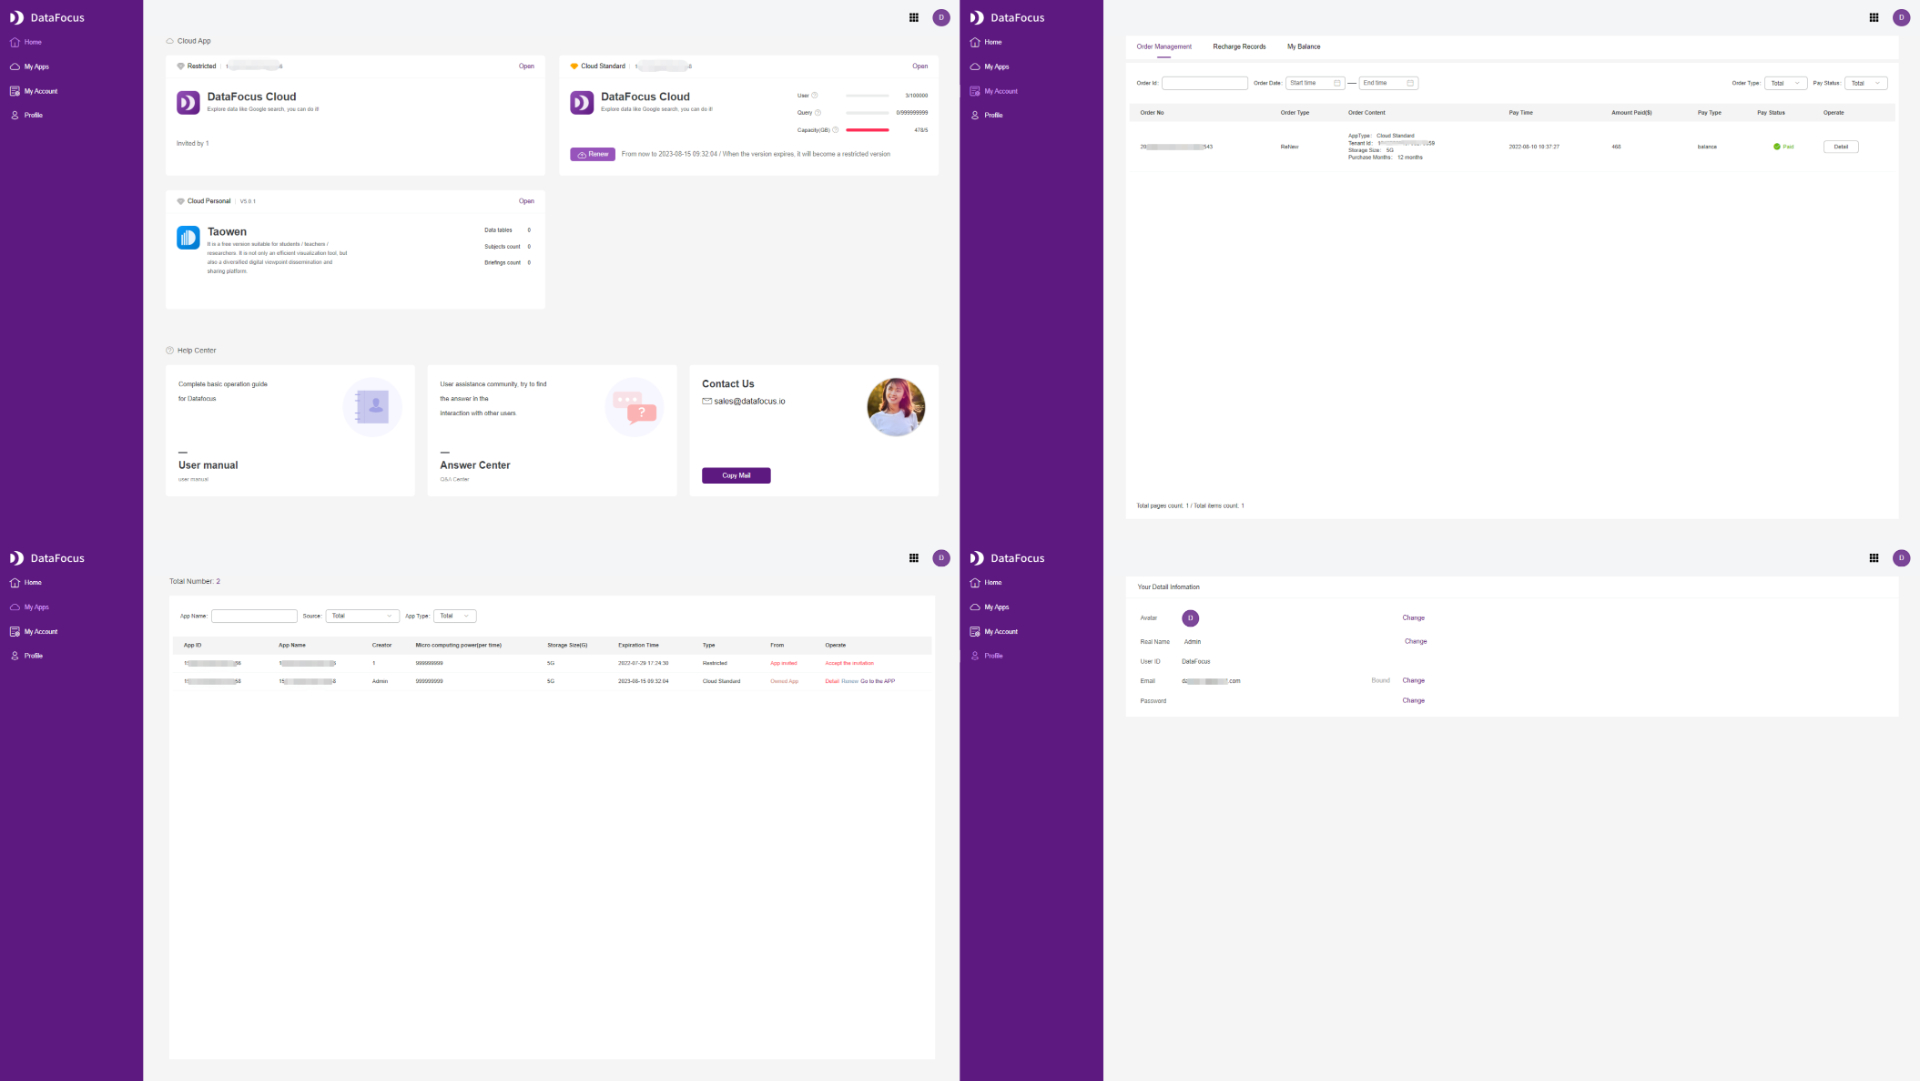This screenshot has height=1081, width=1920.
Task: Open the App Type dropdown on the My Apps list
Action: point(455,616)
